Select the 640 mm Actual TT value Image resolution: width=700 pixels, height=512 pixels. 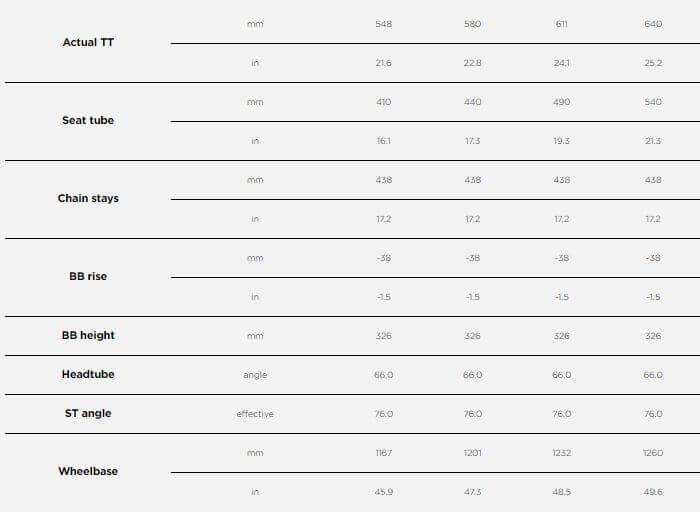click(x=653, y=23)
